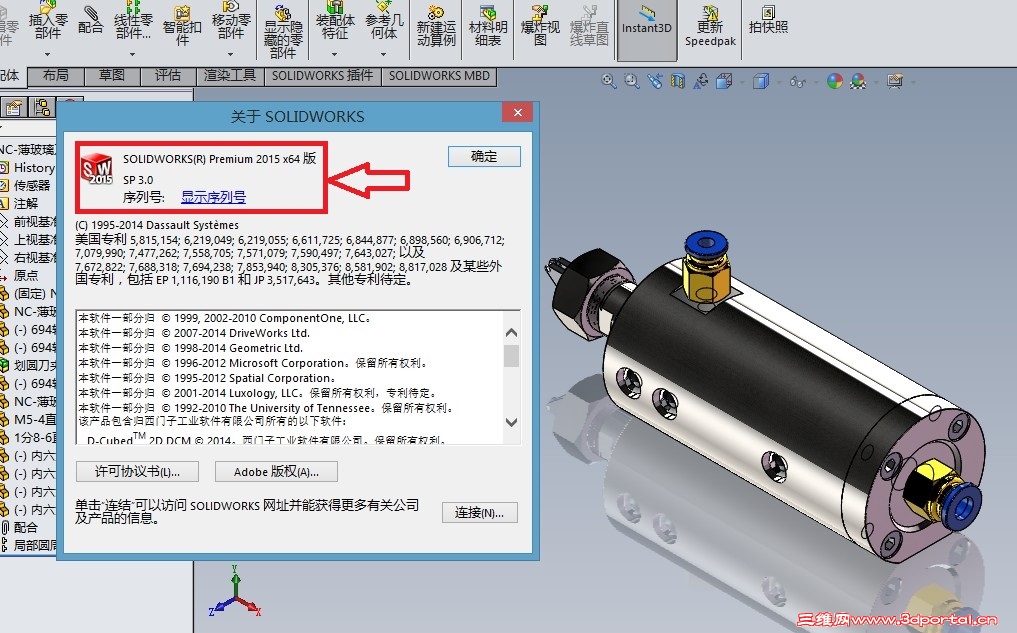Open the View Settings monitor icon
1017x633 pixels.
895,81
